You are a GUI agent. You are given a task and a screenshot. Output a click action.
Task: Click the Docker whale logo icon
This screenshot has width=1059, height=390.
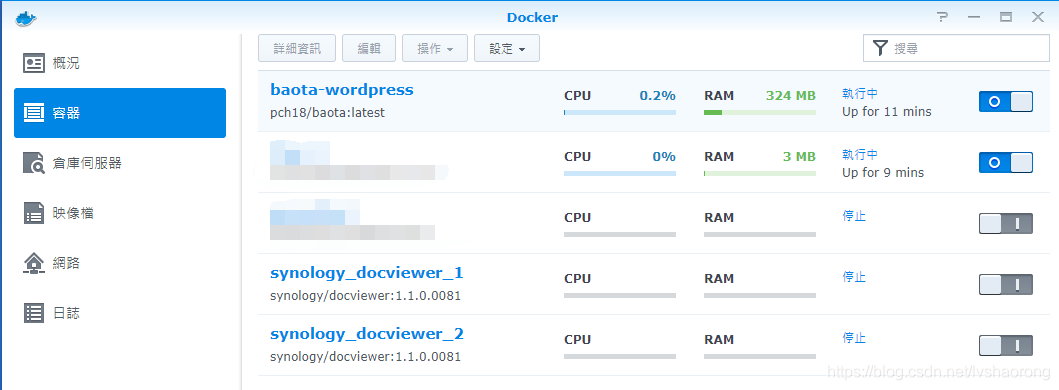(26, 18)
